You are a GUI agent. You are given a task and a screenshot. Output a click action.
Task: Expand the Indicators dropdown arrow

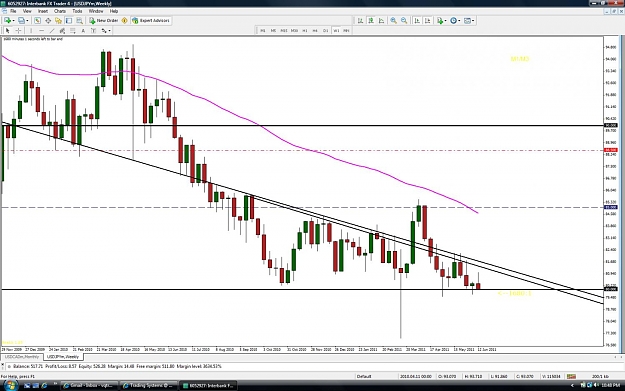tap(446, 21)
